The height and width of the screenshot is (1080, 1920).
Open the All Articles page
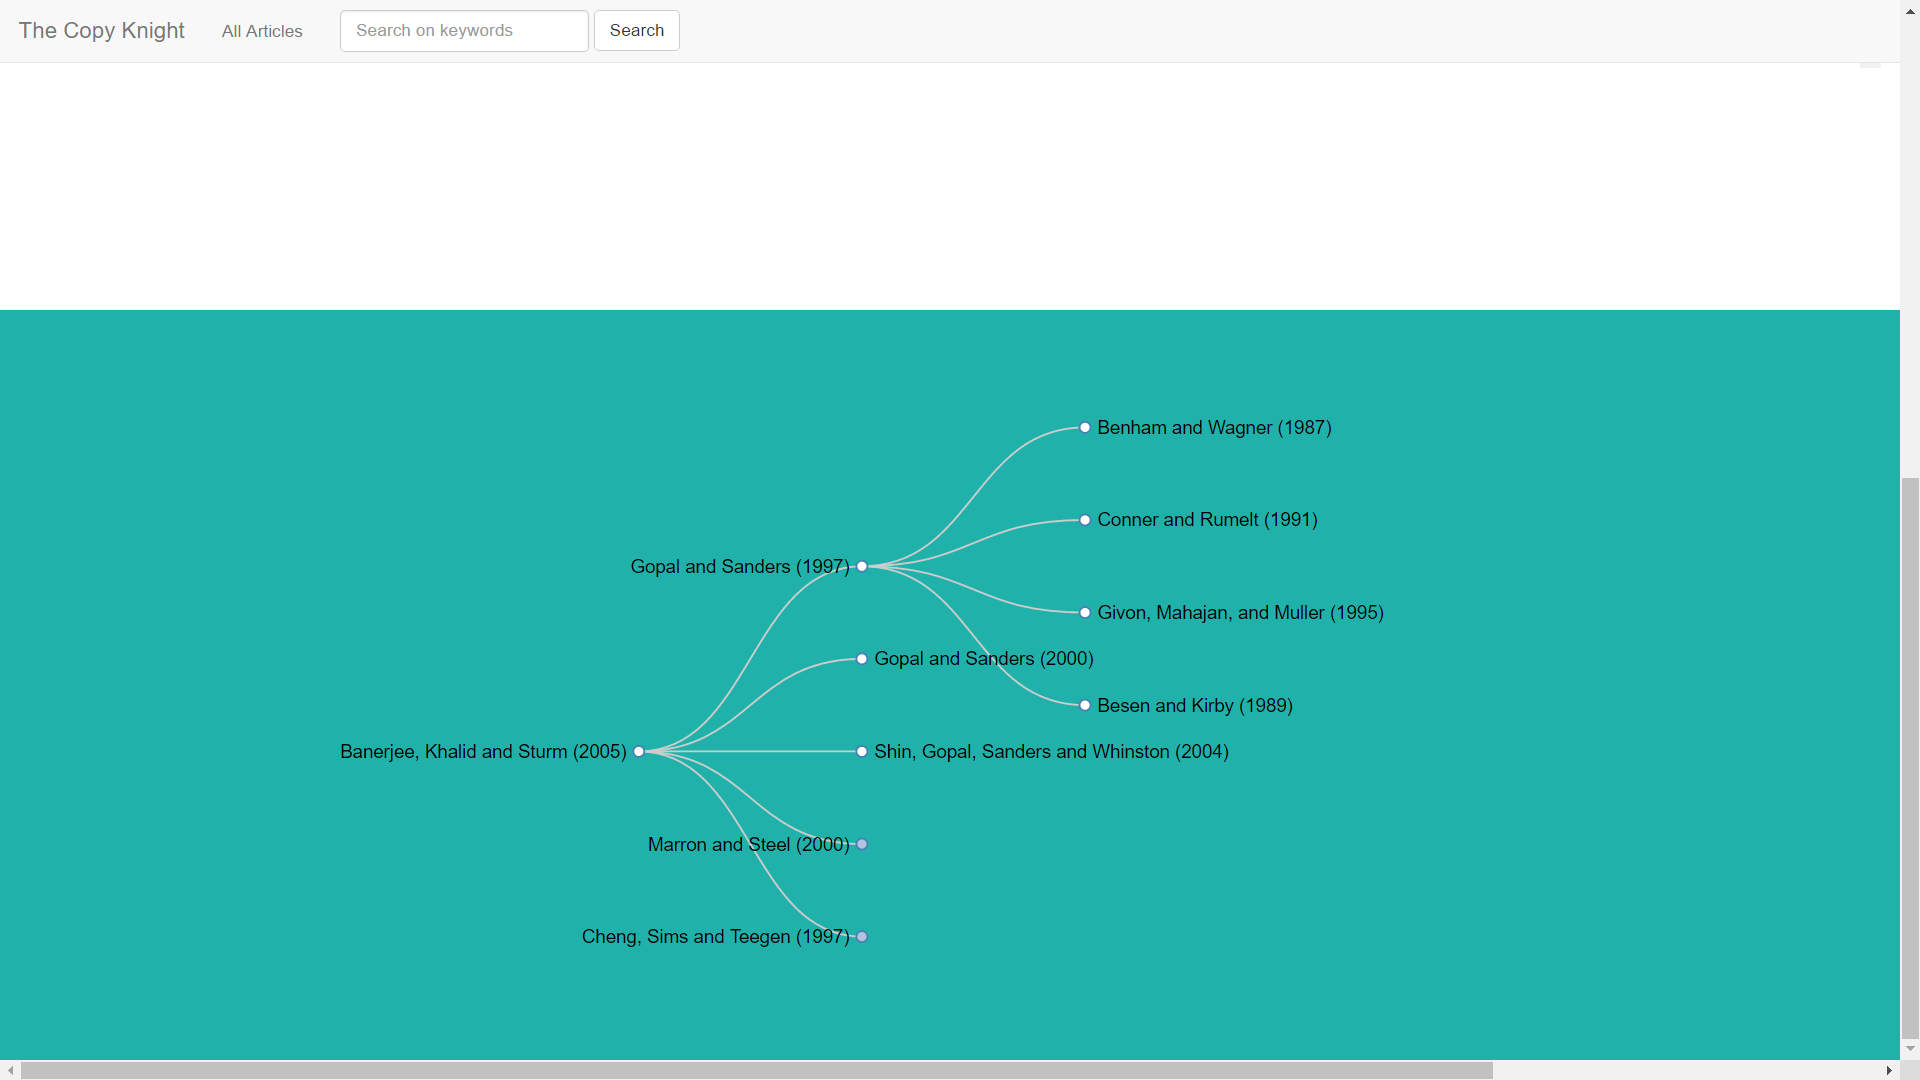[x=262, y=31]
